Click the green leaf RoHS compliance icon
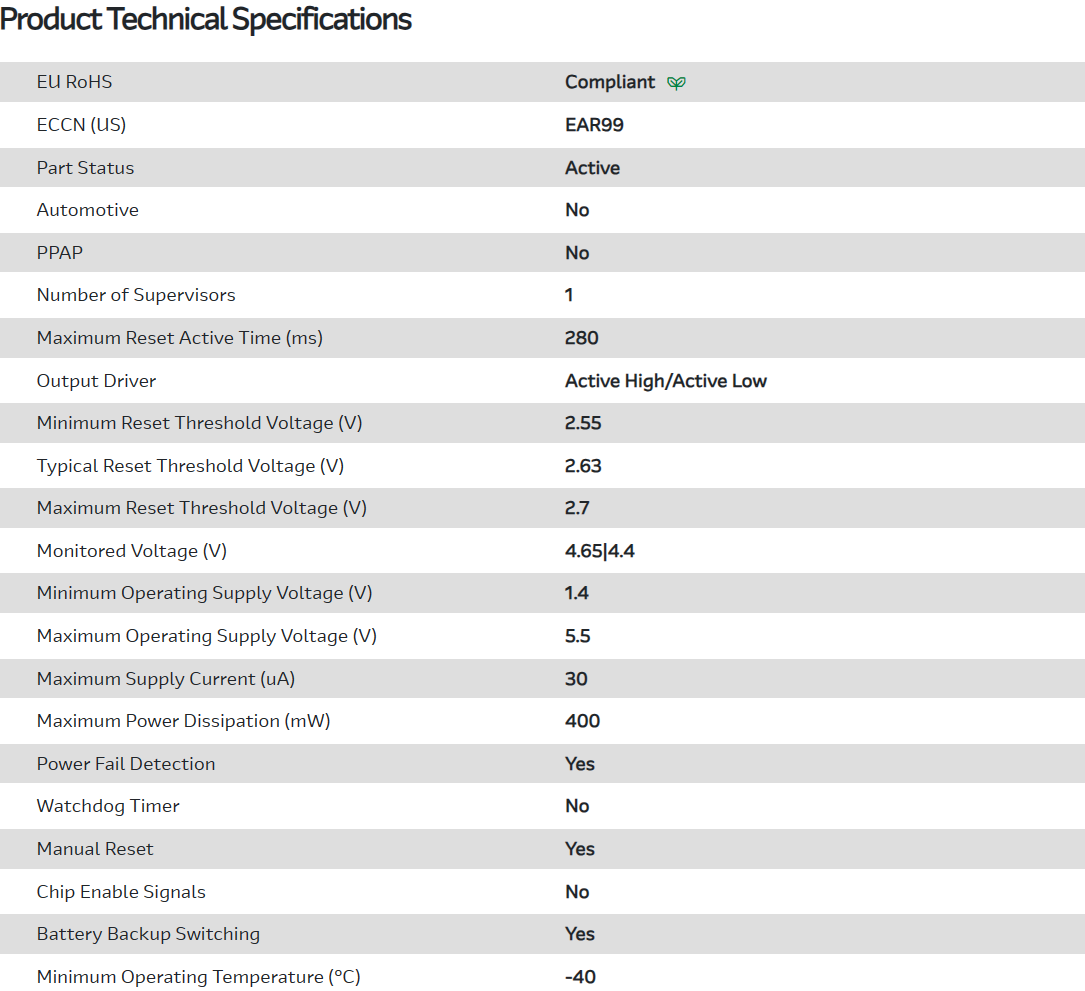This screenshot has height=991, width=1085. point(676,83)
